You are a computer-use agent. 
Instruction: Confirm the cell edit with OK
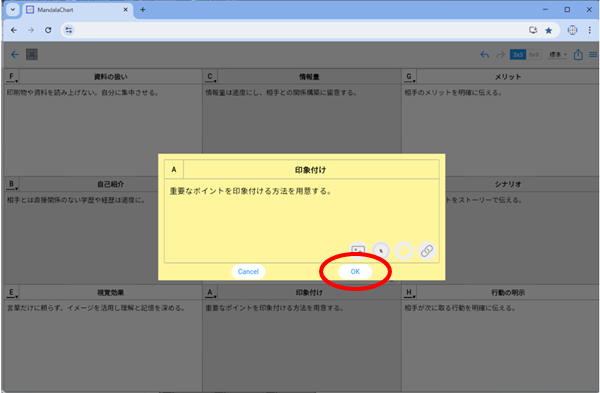355,272
